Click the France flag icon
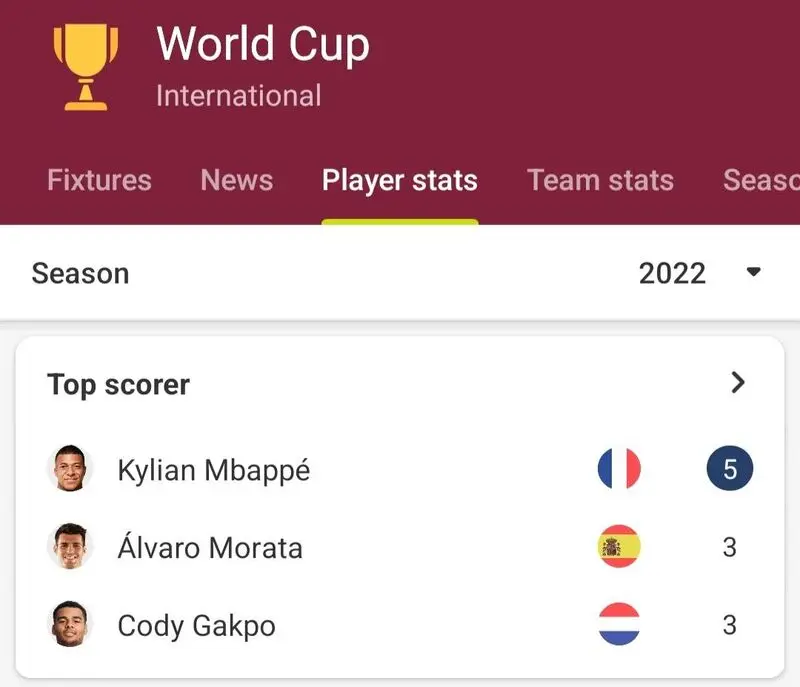Image resolution: width=800 pixels, height=687 pixels. click(619, 468)
